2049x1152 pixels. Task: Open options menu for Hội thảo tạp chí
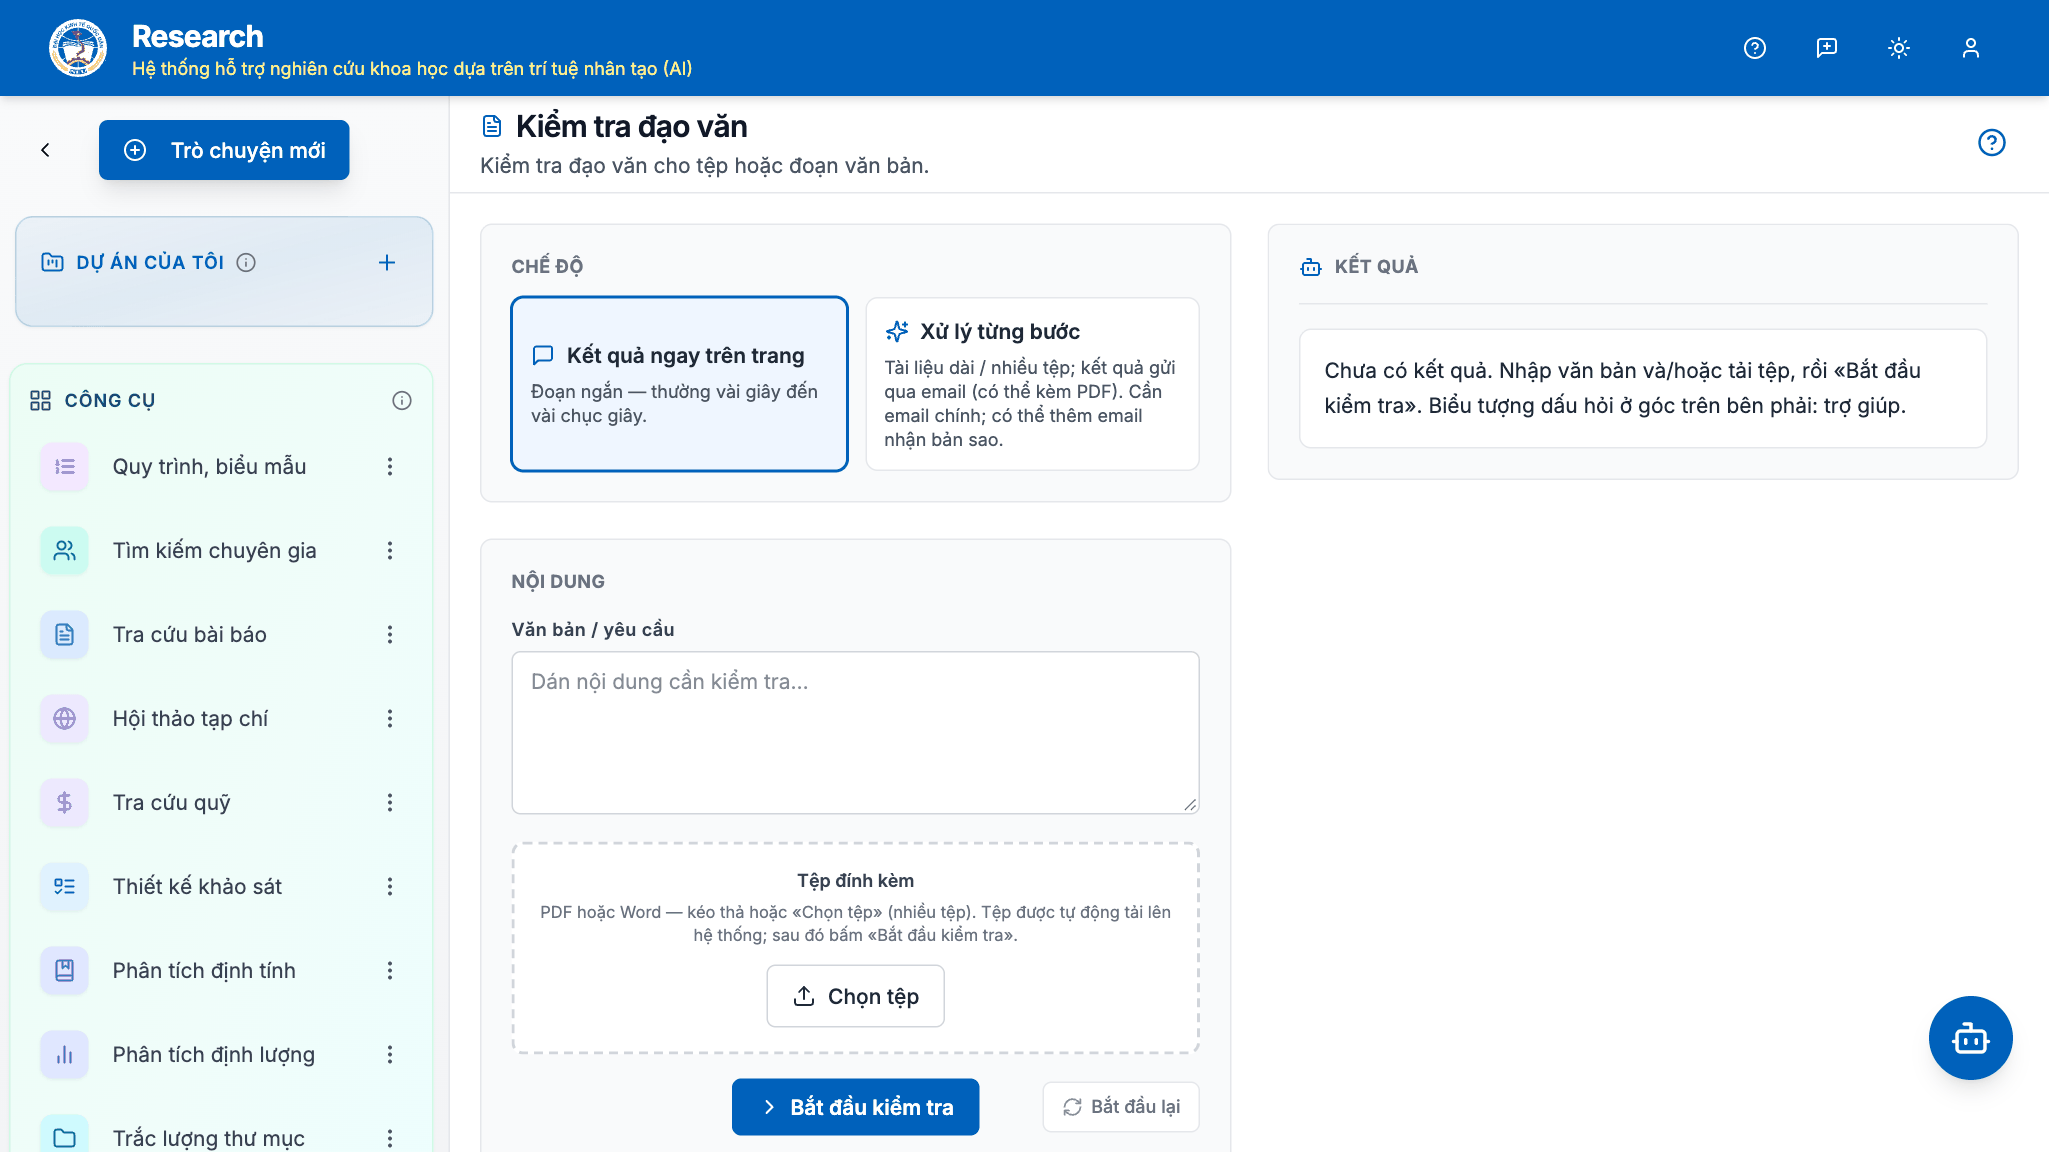(390, 718)
